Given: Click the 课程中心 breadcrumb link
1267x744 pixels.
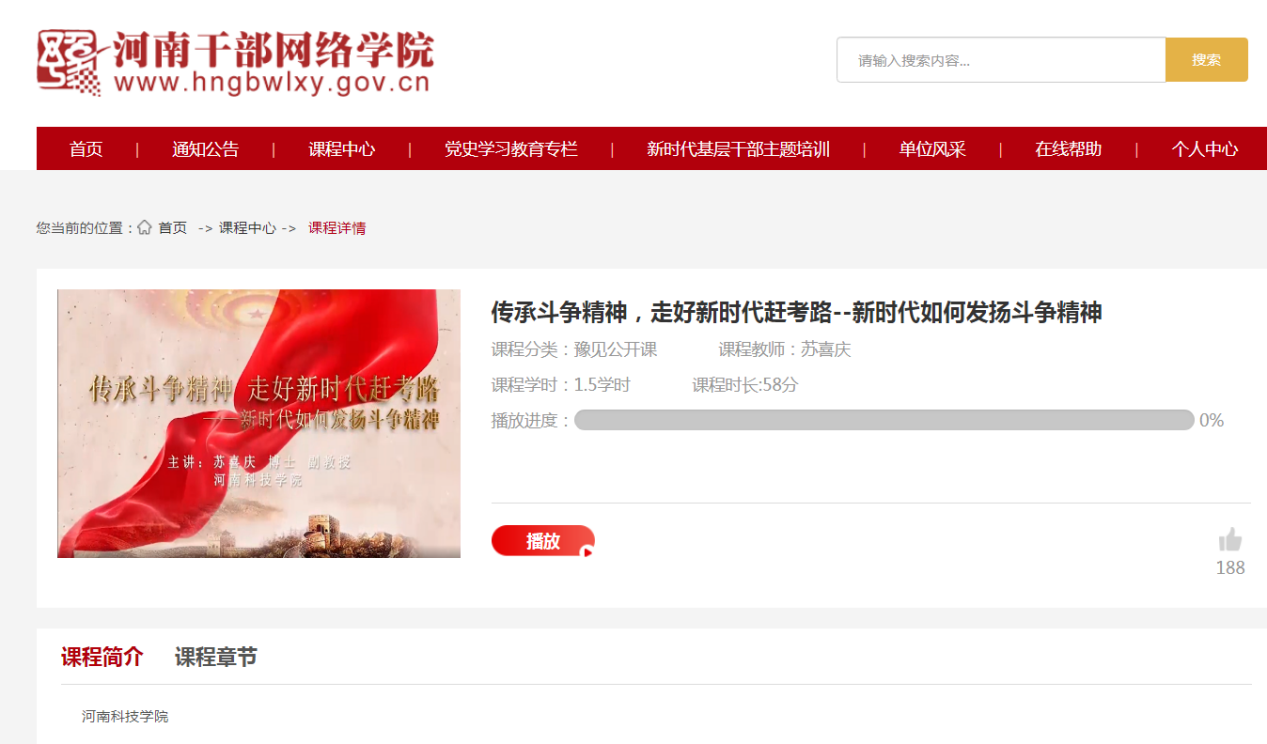Looking at the screenshot, I should [x=247, y=228].
